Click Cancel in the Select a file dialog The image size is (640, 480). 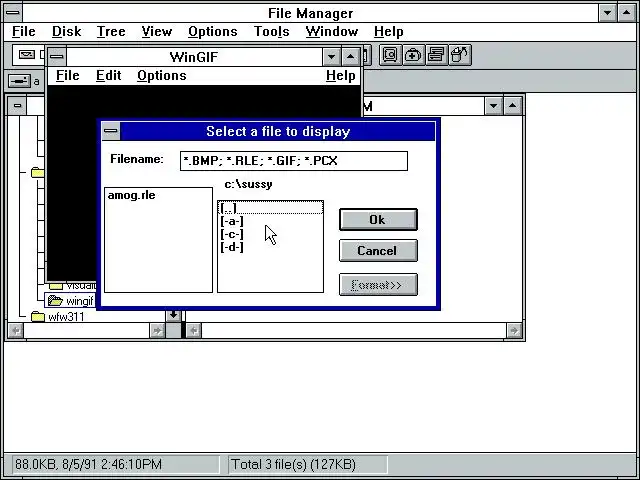378,251
